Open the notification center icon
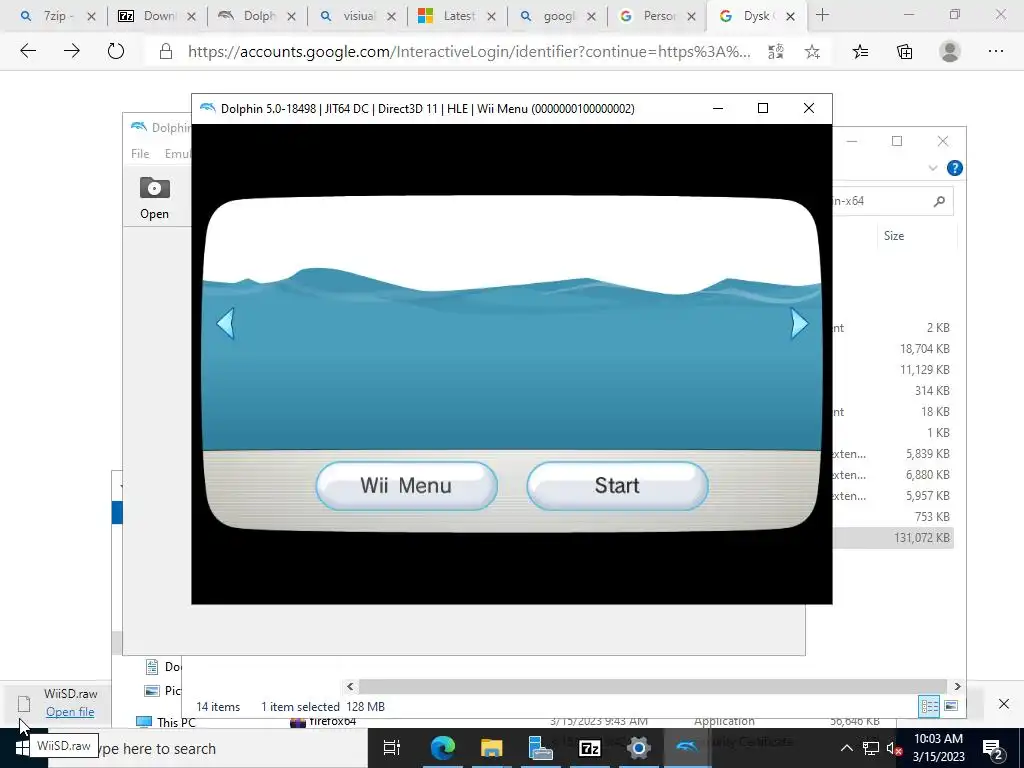1024x768 pixels. 993,748
